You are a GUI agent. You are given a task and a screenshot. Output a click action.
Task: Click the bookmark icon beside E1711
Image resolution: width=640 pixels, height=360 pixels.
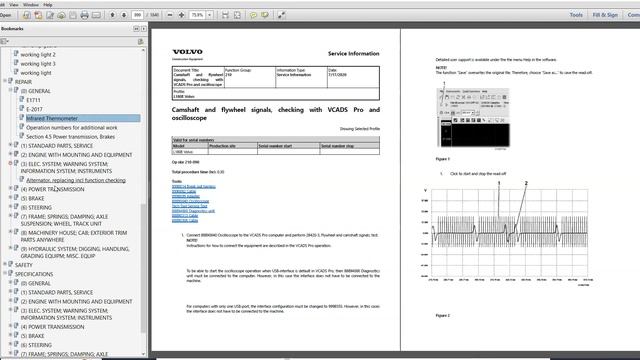22,100
